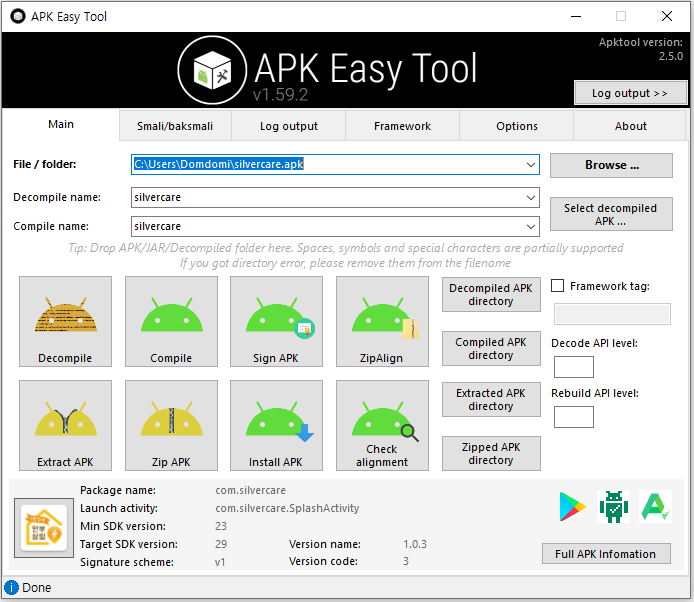The width and height of the screenshot is (694, 602).
Task: Open Extracted APK directory
Action: click(491, 400)
